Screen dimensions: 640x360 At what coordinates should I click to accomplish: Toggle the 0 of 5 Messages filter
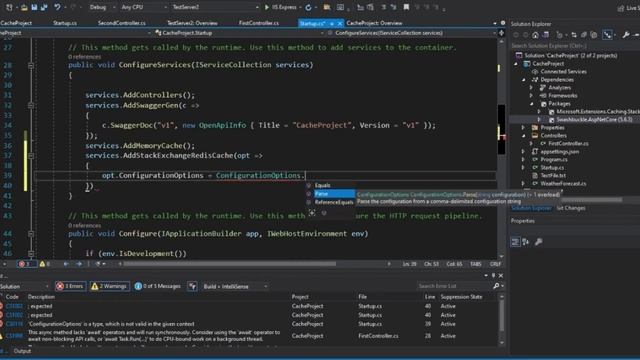[158, 286]
